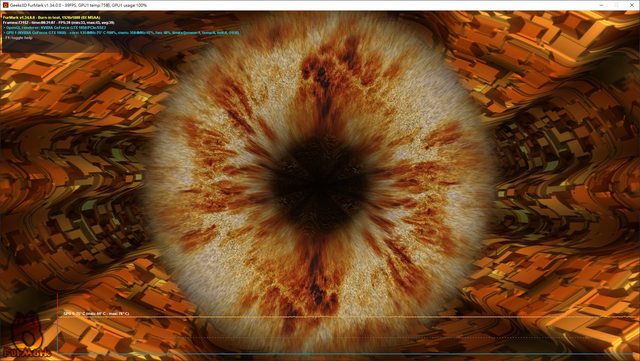The height and width of the screenshot is (361, 640).
Task: Click the 'Burn-in test' overlay header line
Action: point(51,18)
